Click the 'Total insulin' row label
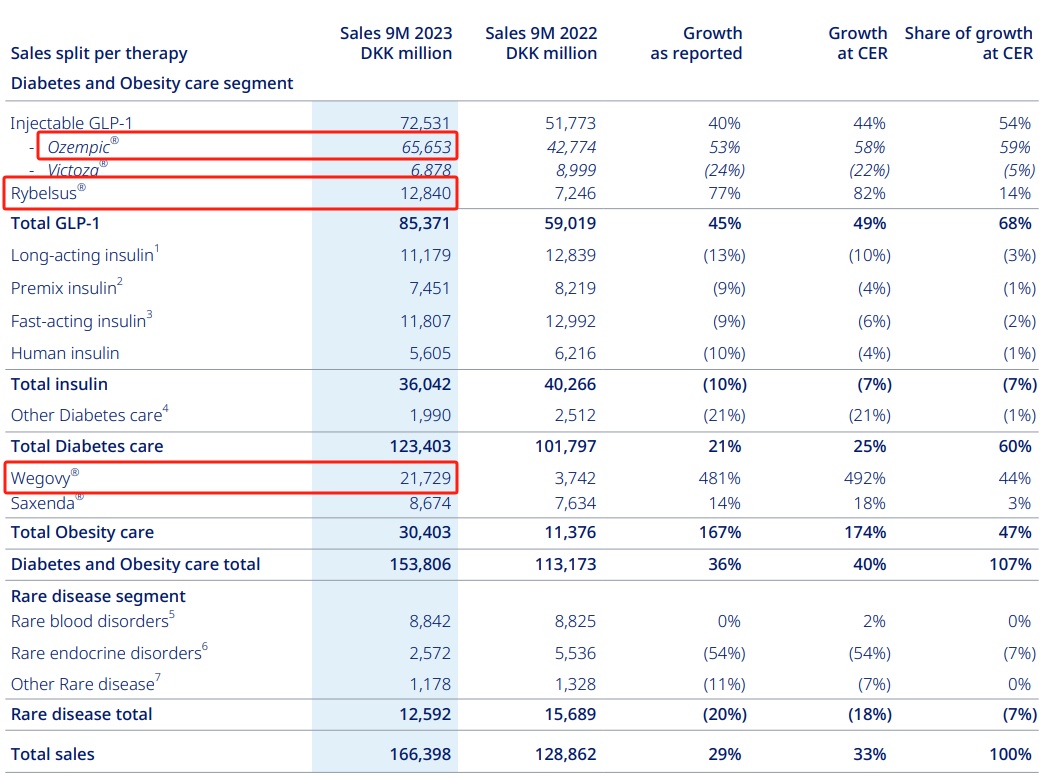 point(59,384)
